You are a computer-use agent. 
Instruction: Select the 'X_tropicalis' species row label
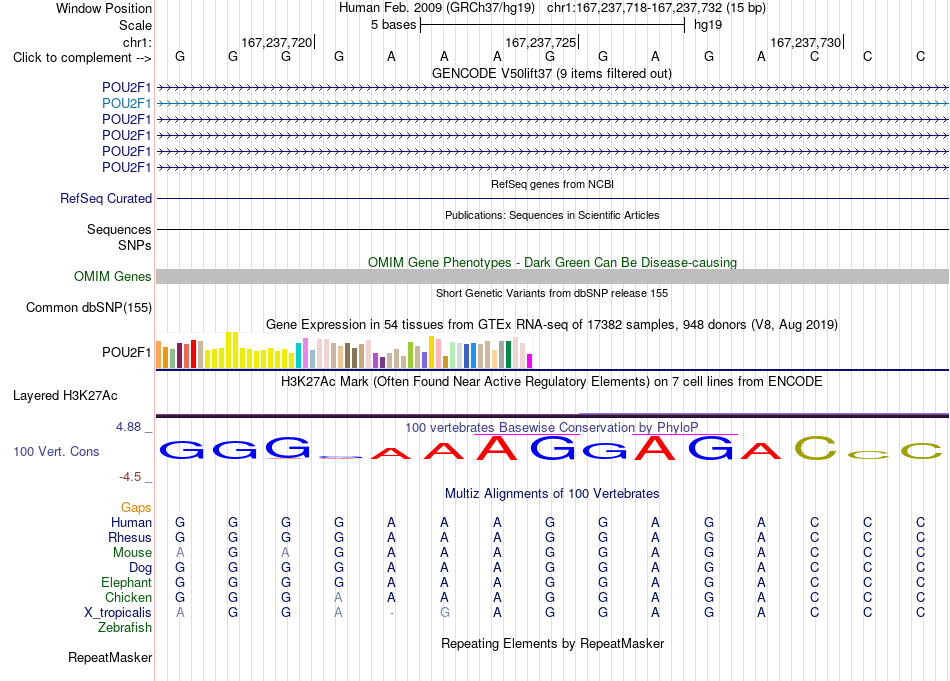118,613
